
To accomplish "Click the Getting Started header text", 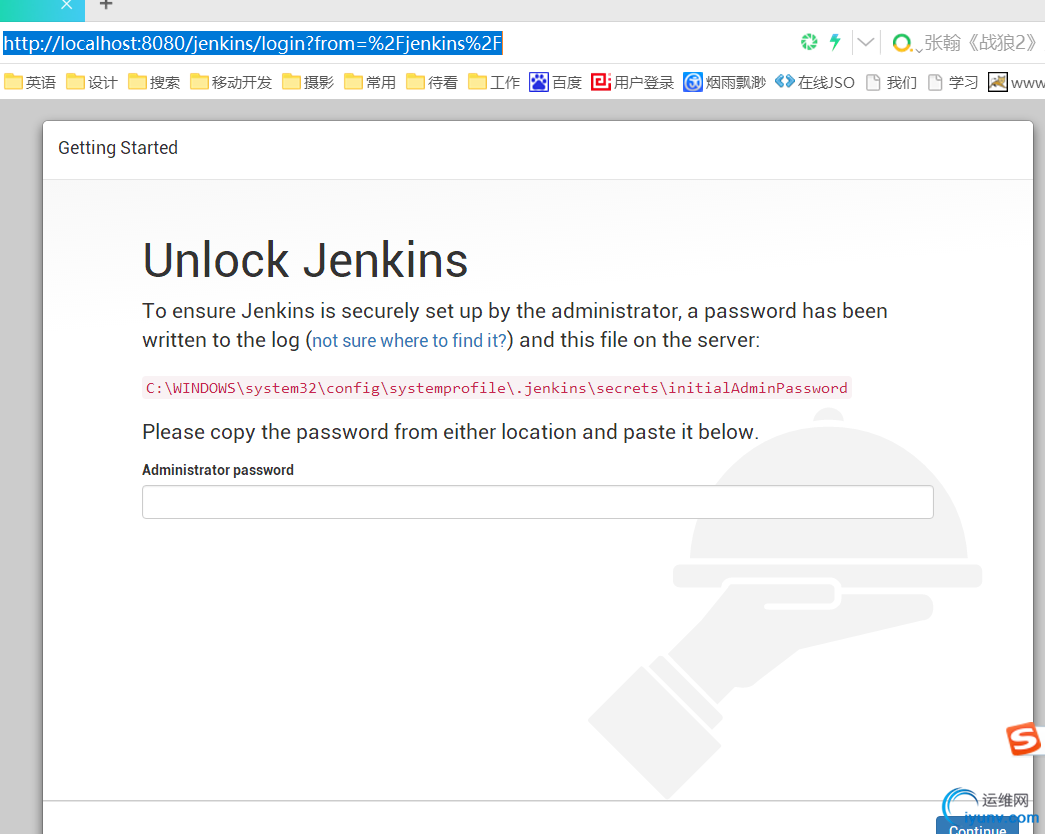I will [118, 147].
